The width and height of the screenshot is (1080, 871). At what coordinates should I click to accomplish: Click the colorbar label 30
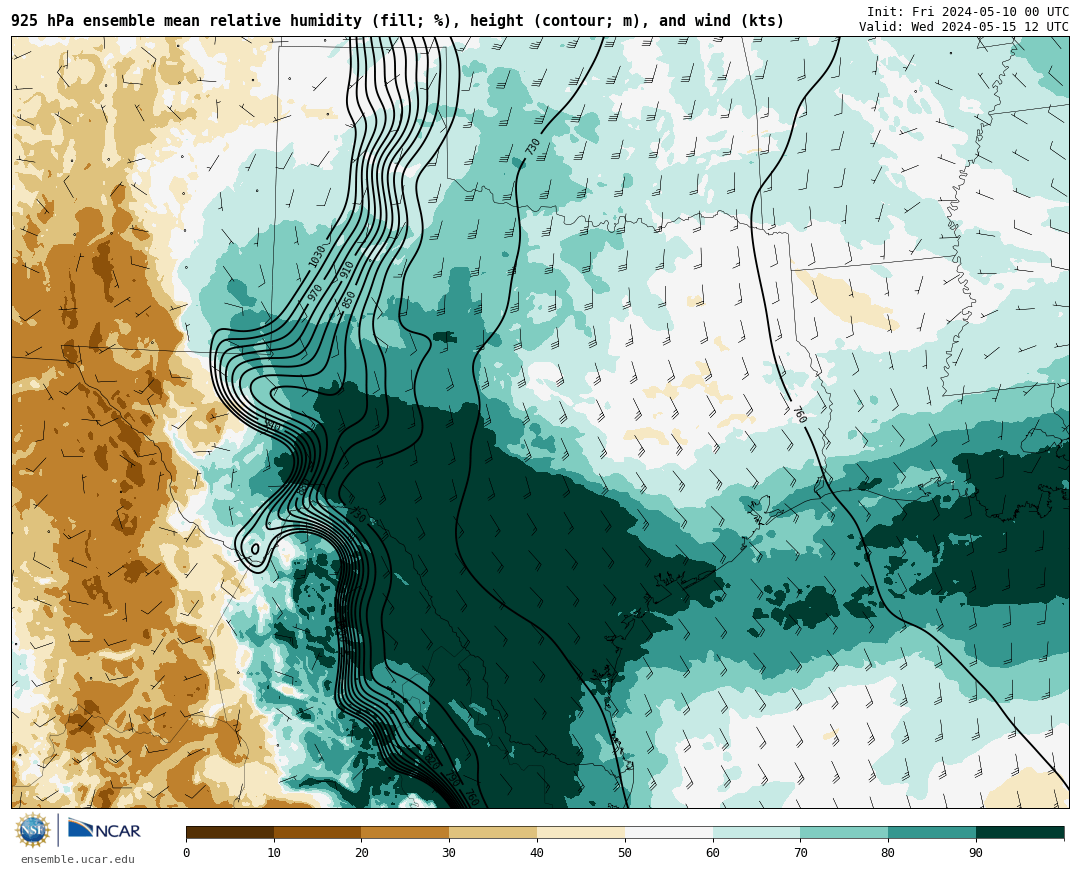[449, 853]
